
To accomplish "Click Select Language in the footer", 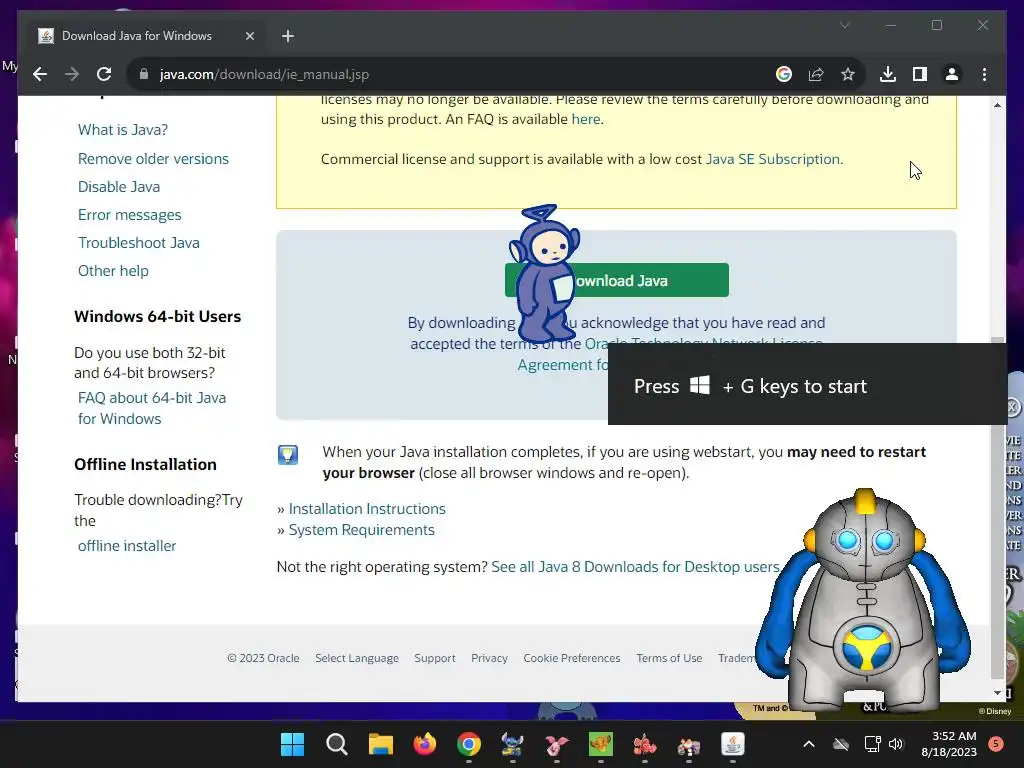I will [x=357, y=658].
